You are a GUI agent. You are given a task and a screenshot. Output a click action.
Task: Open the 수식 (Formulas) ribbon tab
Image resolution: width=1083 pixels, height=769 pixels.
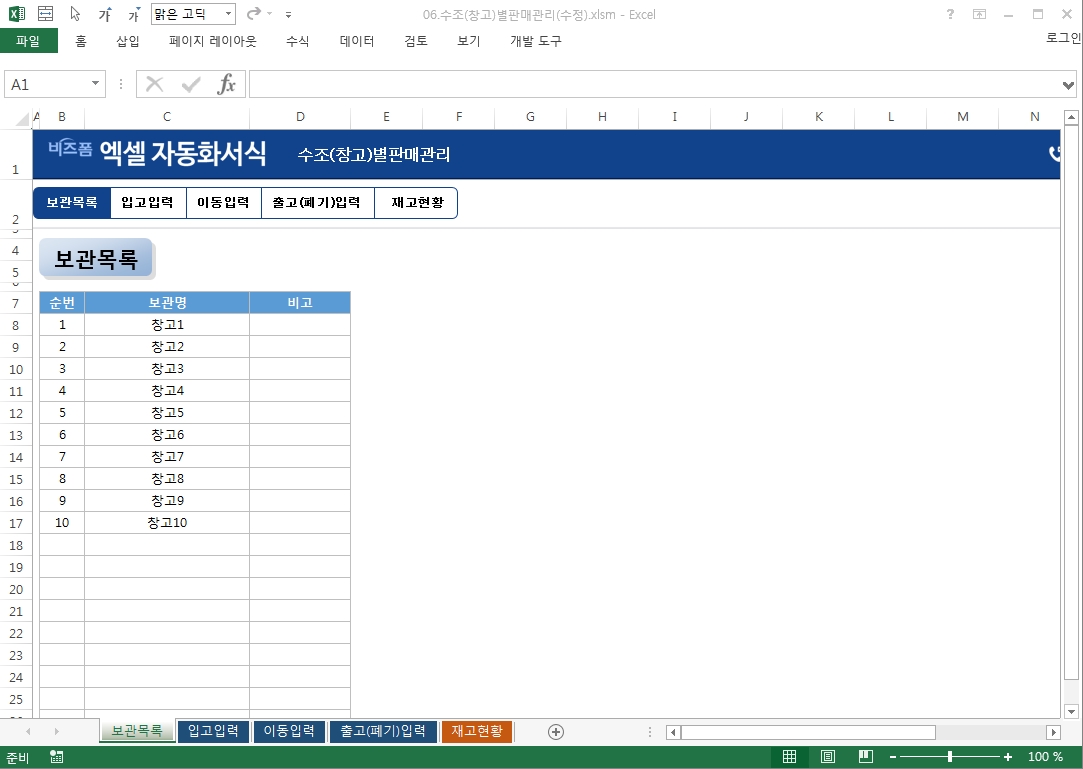(x=297, y=41)
